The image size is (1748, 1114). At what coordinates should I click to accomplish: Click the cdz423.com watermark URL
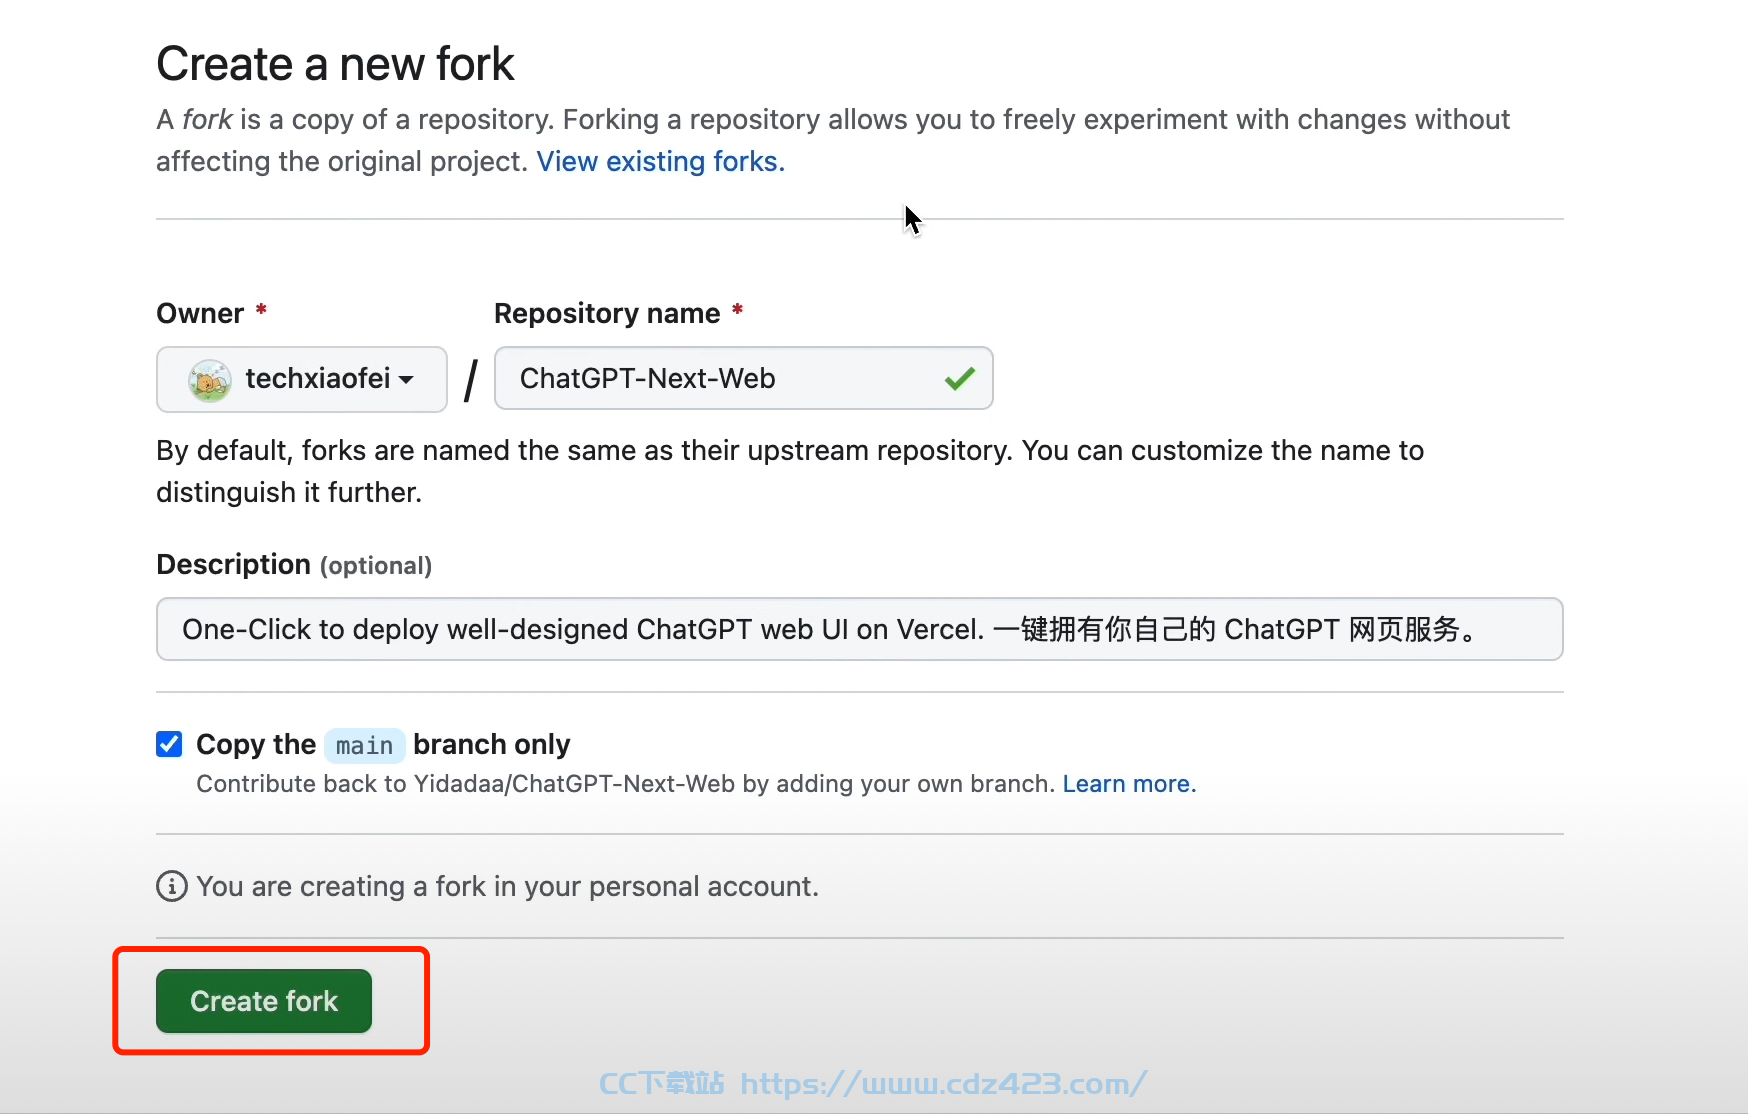(x=943, y=1084)
